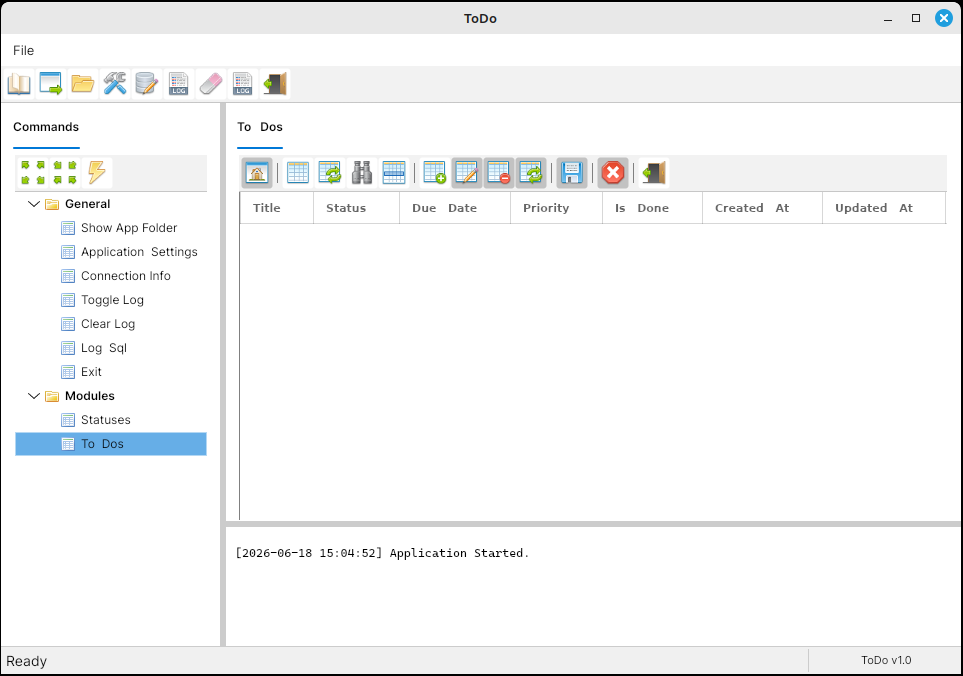Image resolution: width=963 pixels, height=676 pixels.
Task: Click ToDo v1.0 in status bar
Action: [x=886, y=661]
